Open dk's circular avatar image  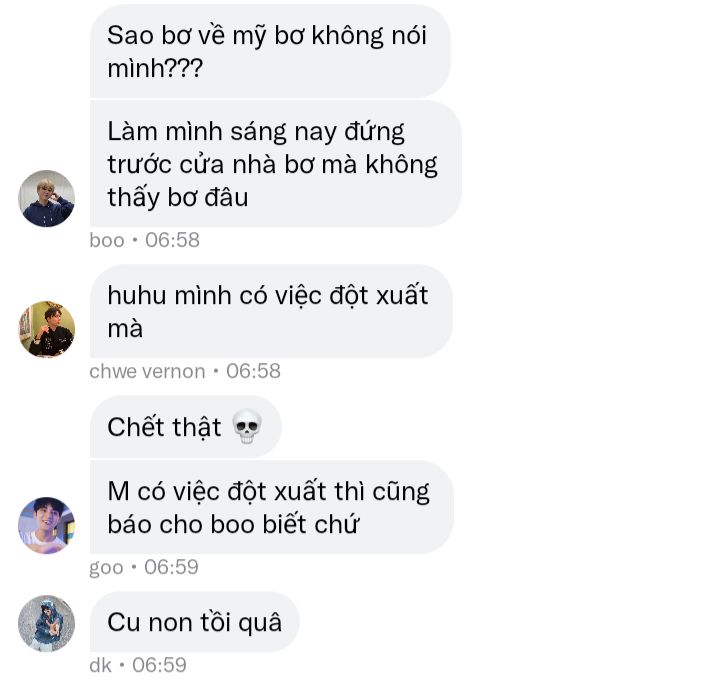click(x=46, y=623)
